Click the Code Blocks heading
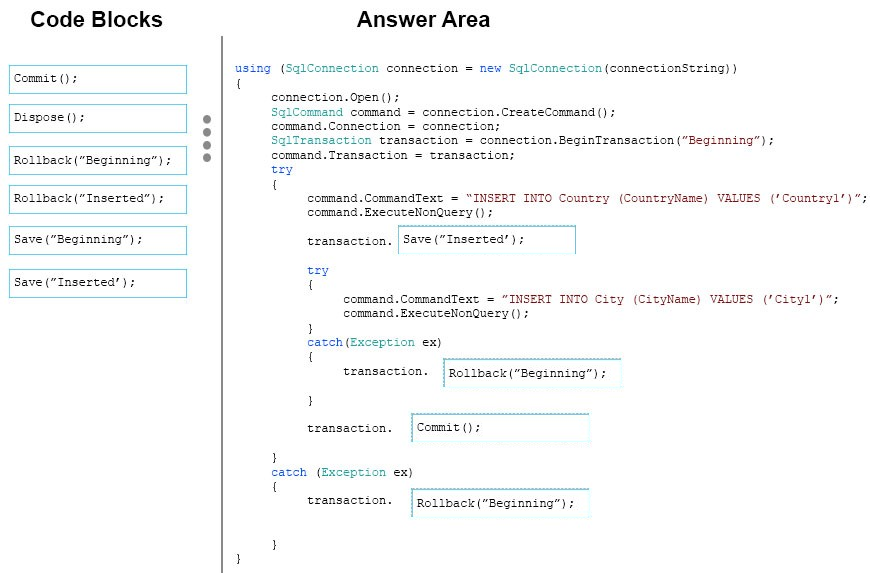Image resolution: width=870 pixels, height=573 pixels. tap(96, 20)
